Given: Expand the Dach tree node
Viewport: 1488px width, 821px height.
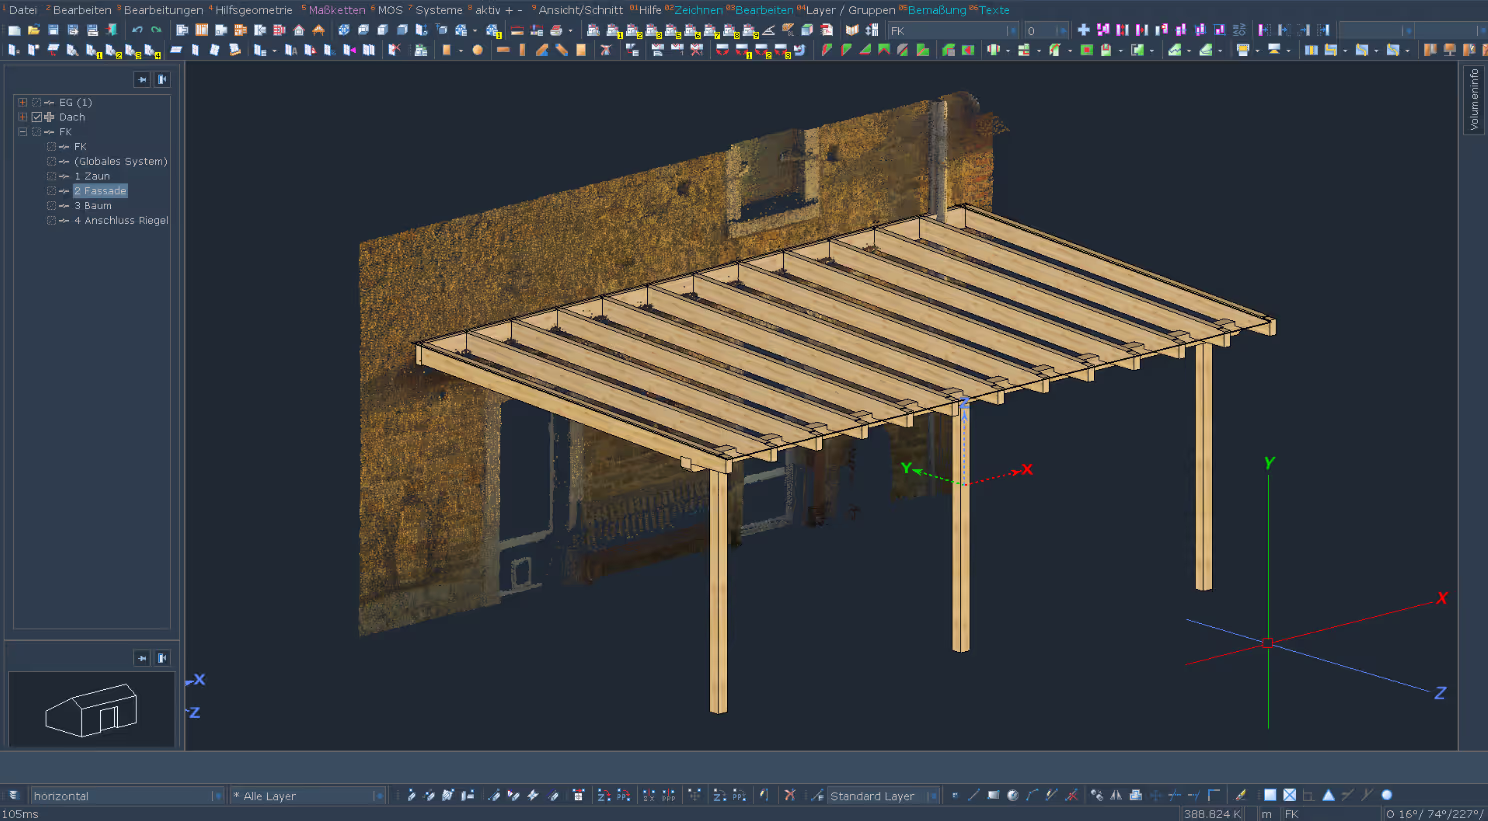Looking at the screenshot, I should pyautogui.click(x=22, y=117).
